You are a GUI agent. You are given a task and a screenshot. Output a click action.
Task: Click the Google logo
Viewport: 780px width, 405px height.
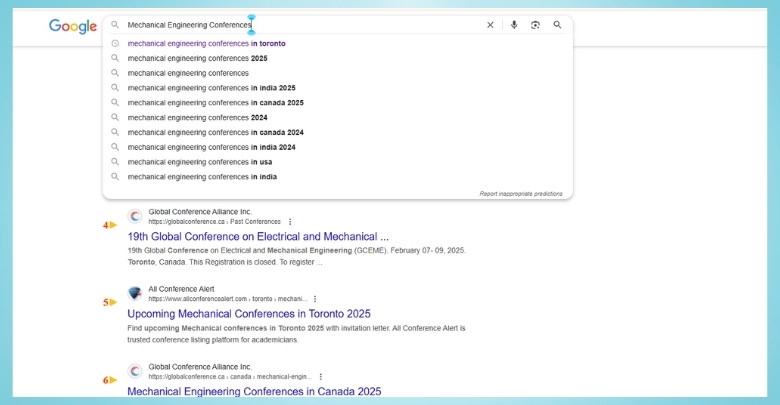coord(73,26)
